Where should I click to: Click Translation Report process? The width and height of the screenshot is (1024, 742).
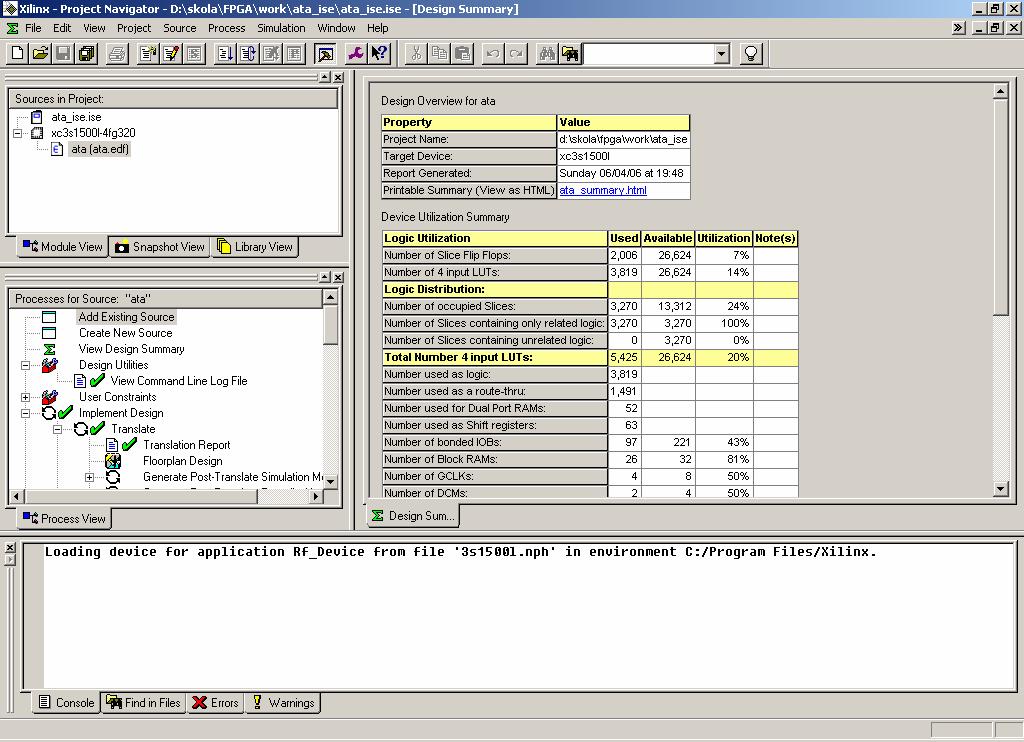pyautogui.click(x=187, y=445)
